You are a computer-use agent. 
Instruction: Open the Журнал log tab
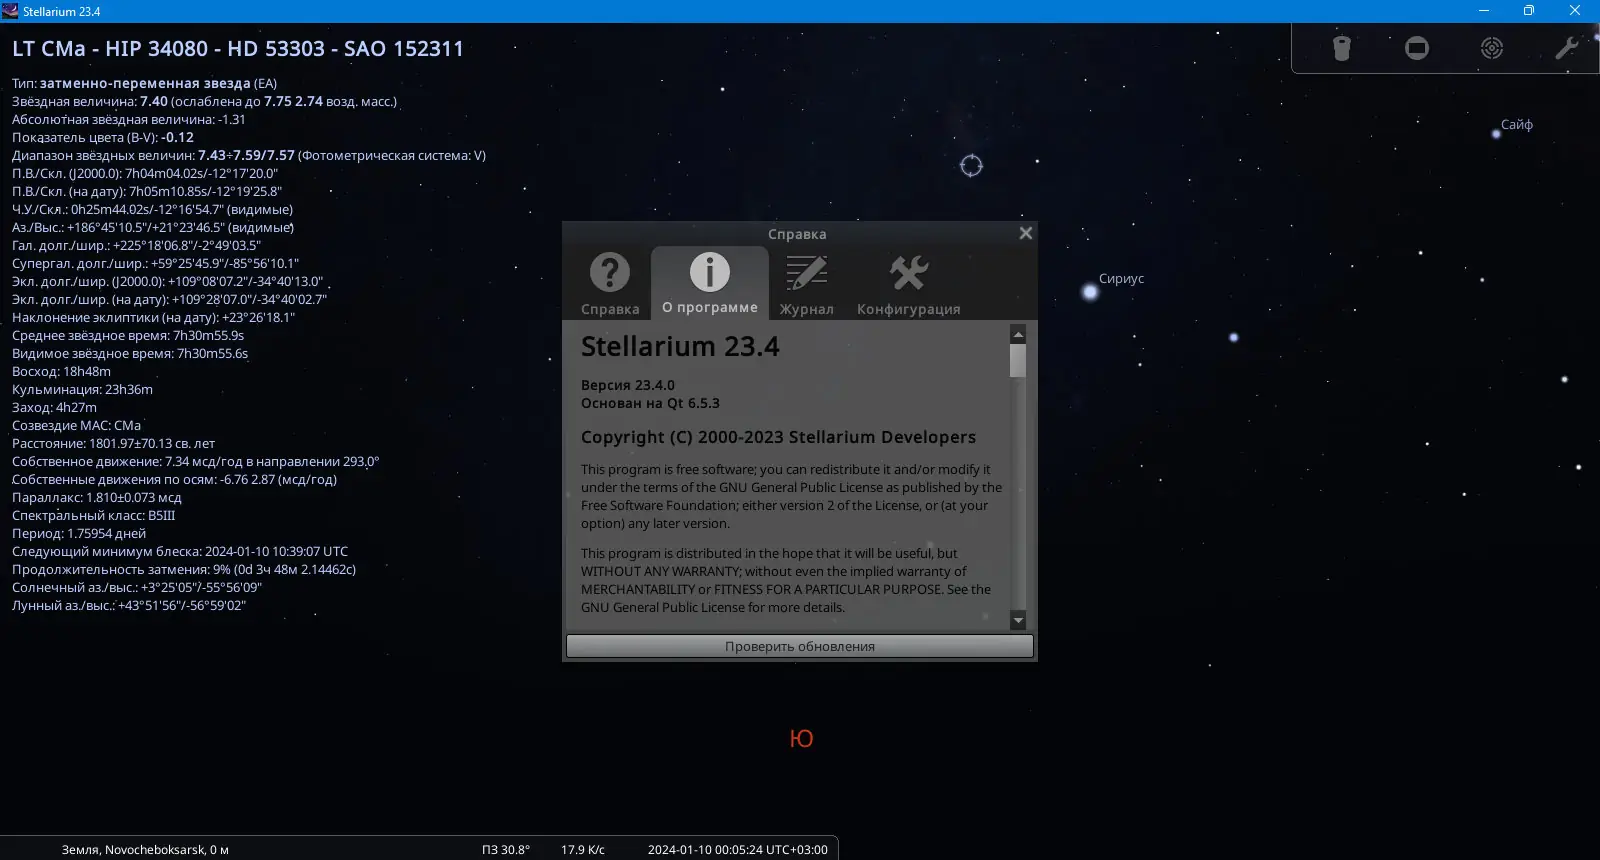807,284
